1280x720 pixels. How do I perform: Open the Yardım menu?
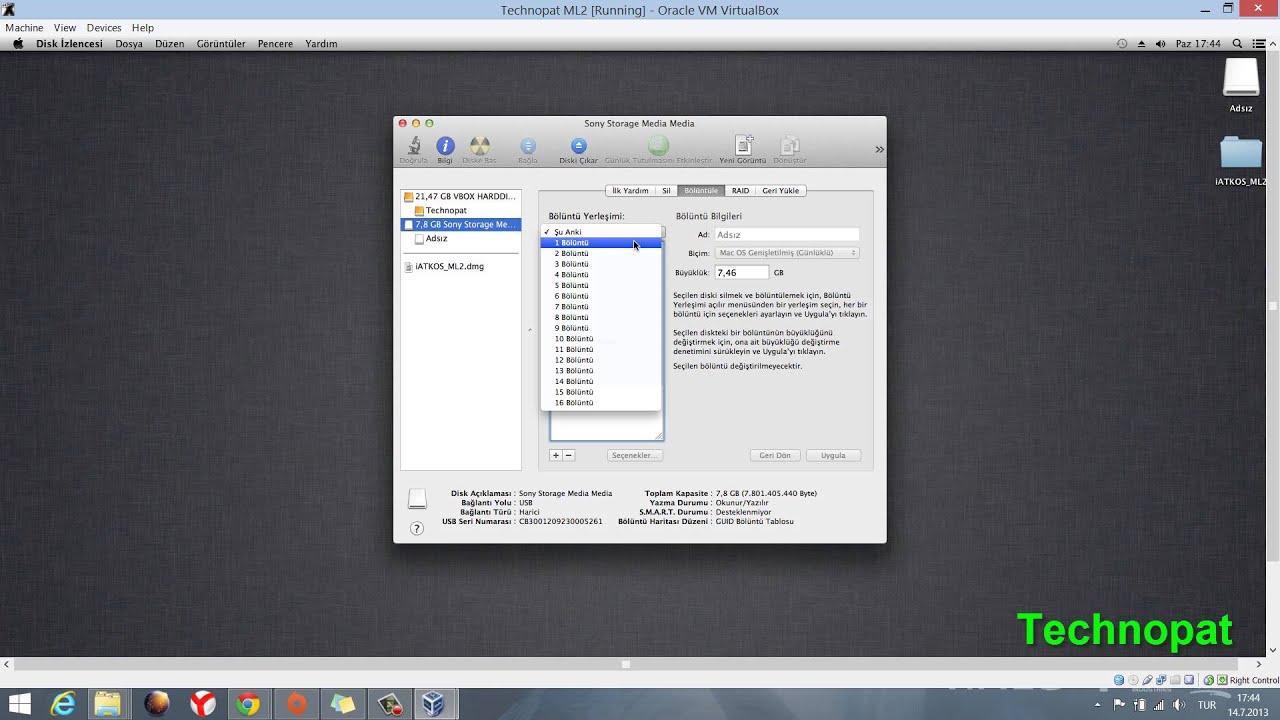[x=321, y=44]
